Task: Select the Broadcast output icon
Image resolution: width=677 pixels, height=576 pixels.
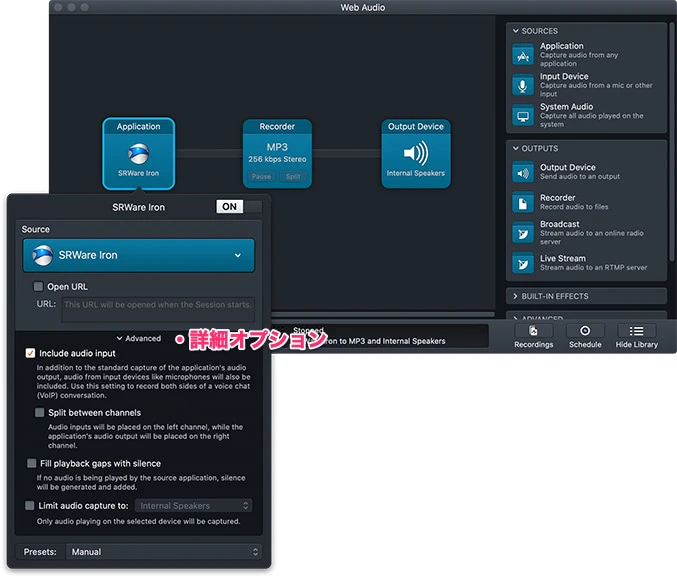Action: tap(523, 233)
